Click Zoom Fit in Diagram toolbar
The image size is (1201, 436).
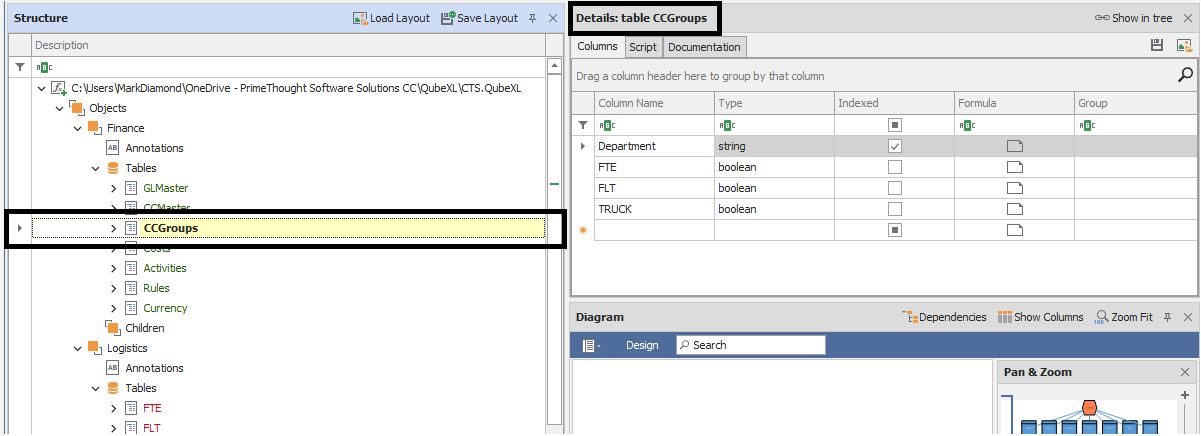(1102, 317)
